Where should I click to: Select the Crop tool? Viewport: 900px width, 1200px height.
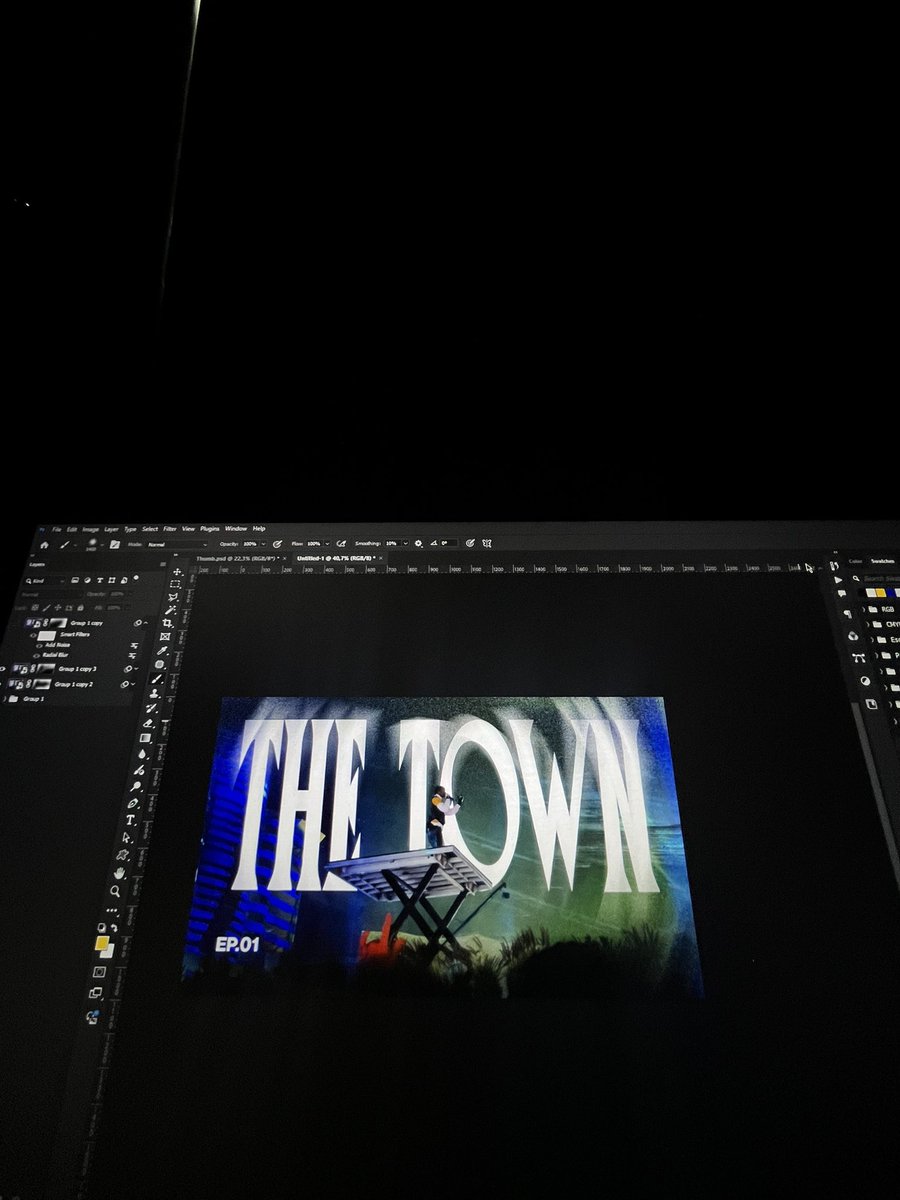pos(168,623)
